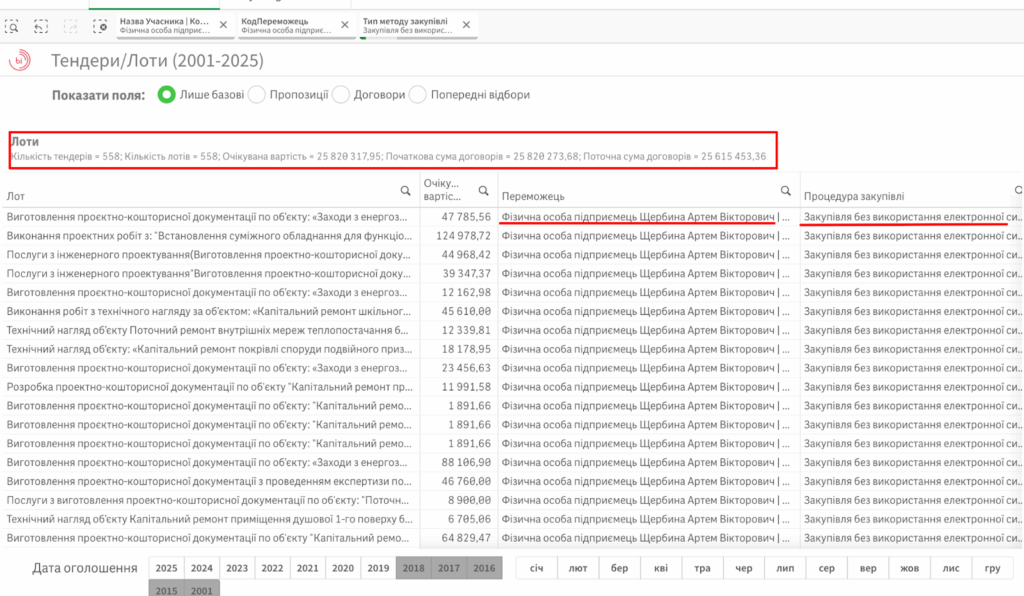Filter by month чер

click(x=744, y=568)
